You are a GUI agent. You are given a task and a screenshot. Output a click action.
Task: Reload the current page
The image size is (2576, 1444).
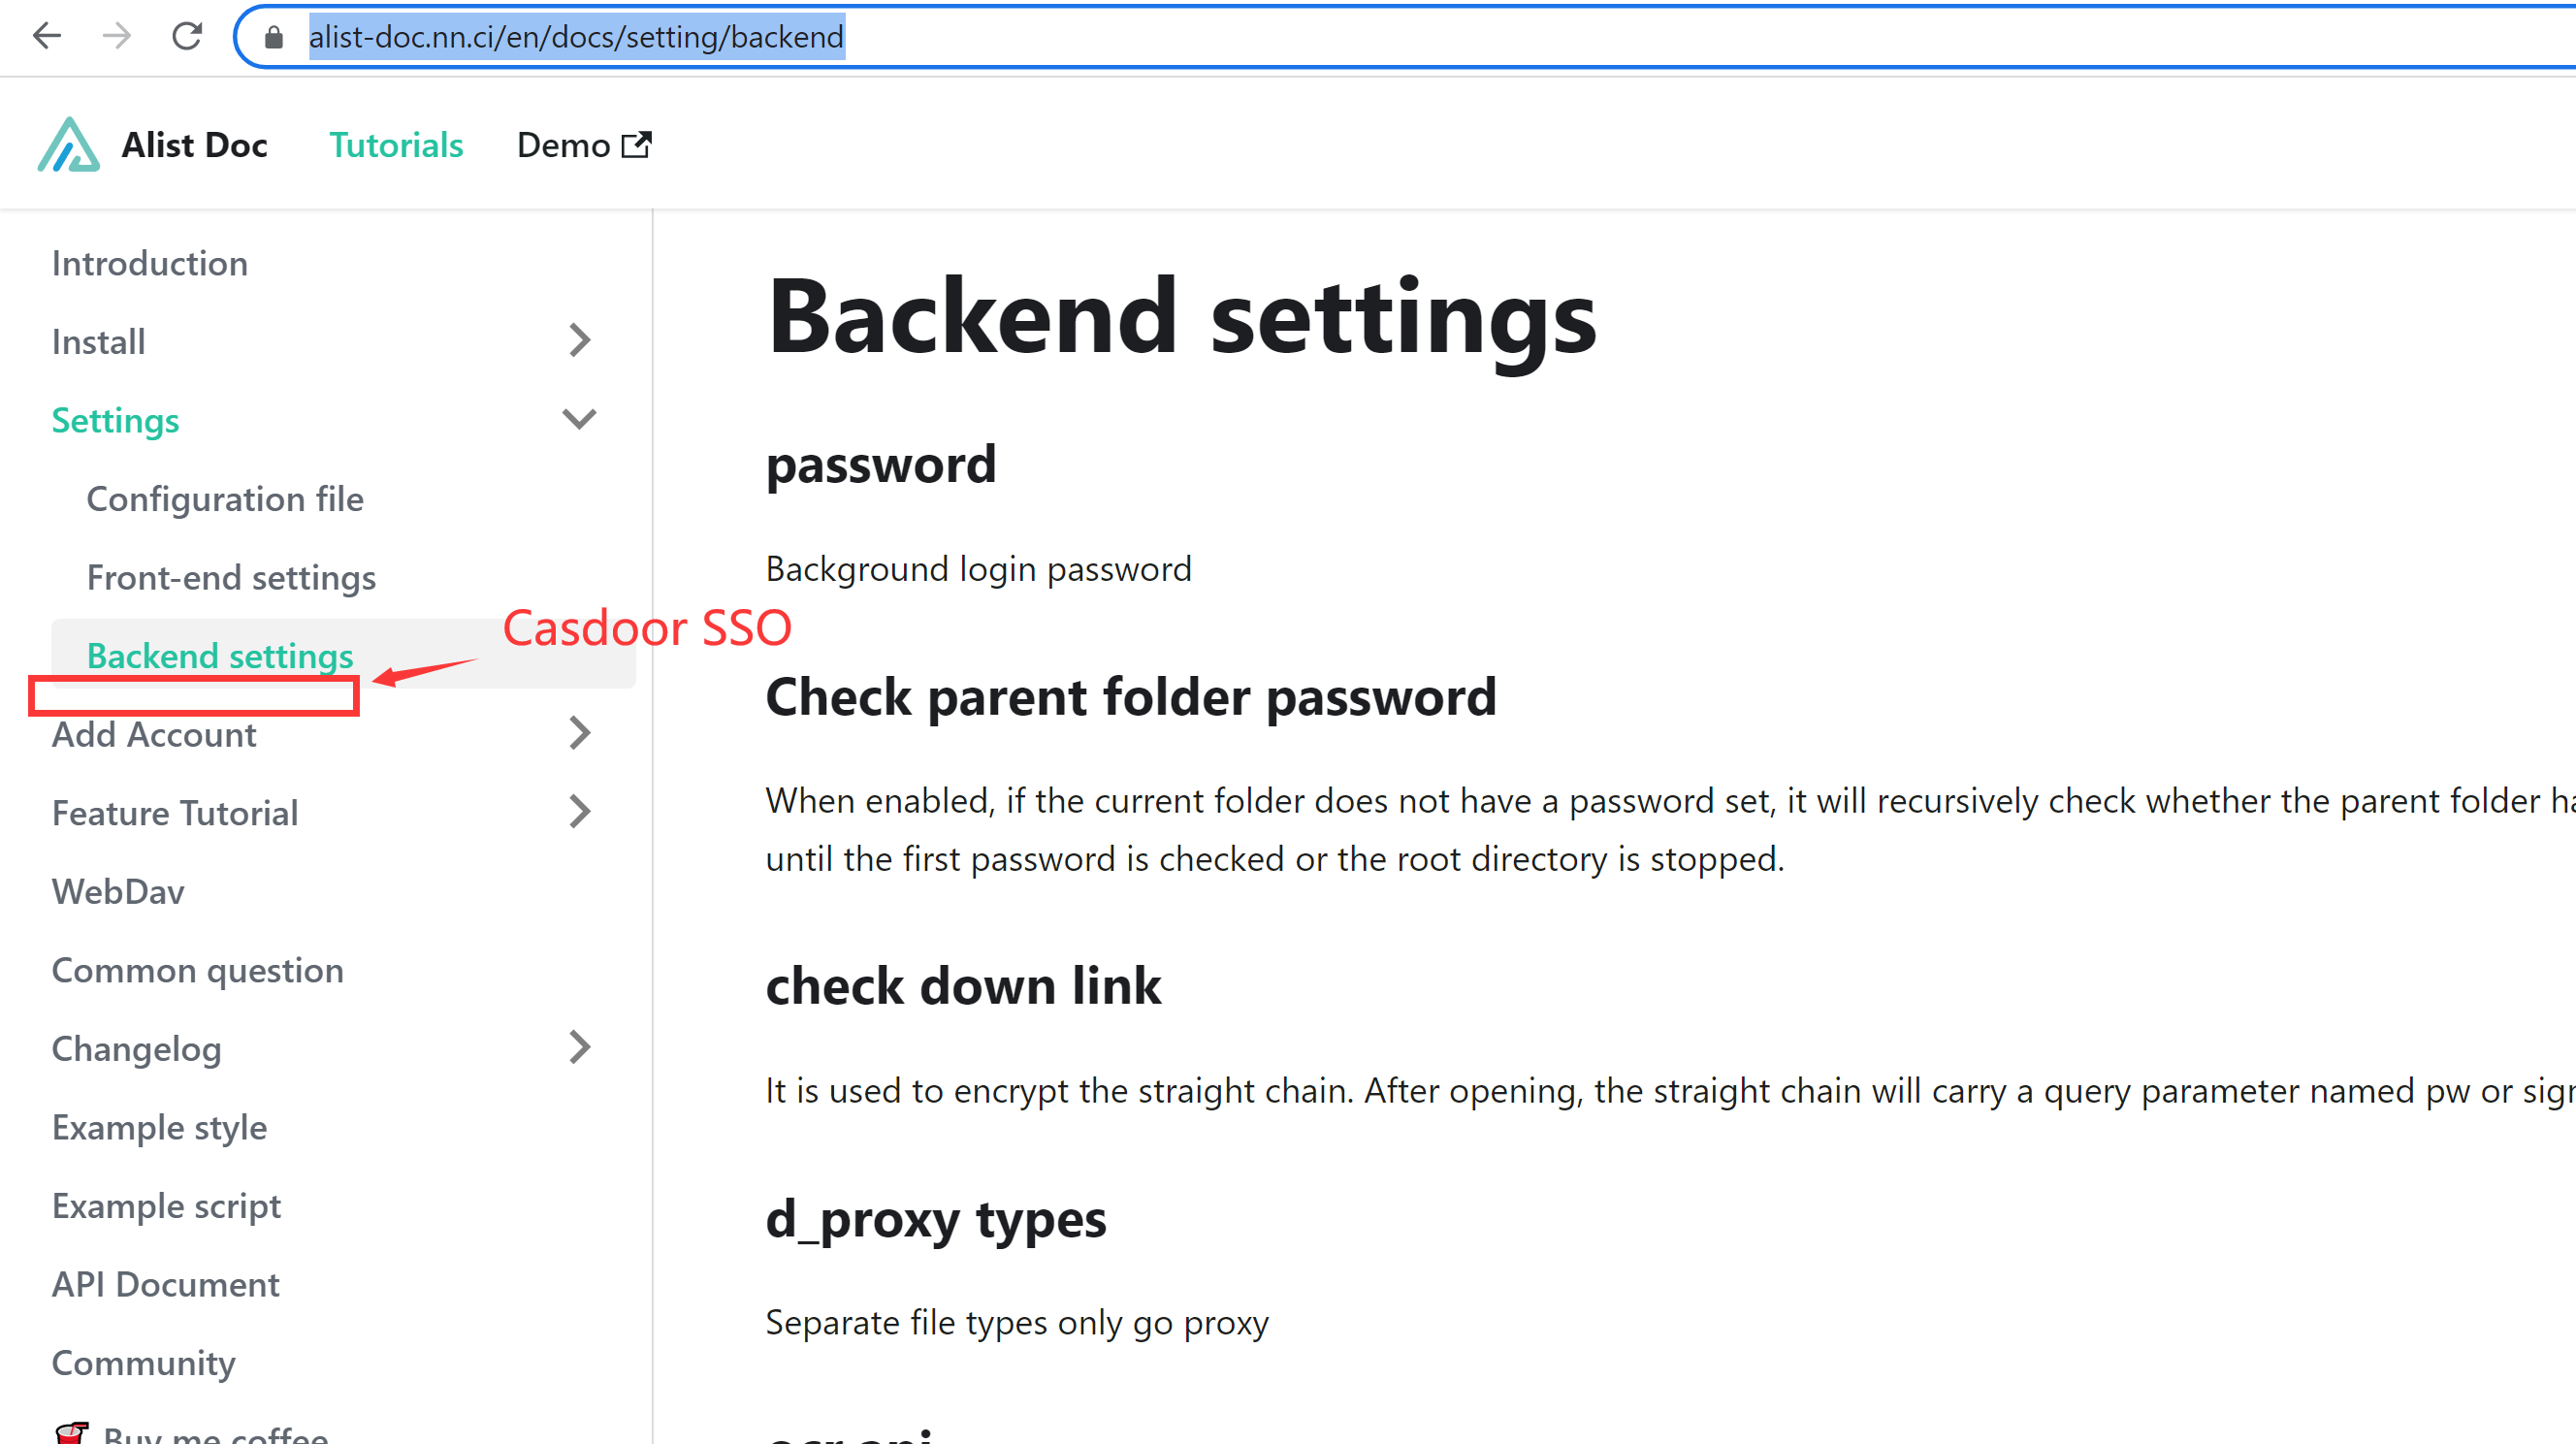click(x=187, y=36)
